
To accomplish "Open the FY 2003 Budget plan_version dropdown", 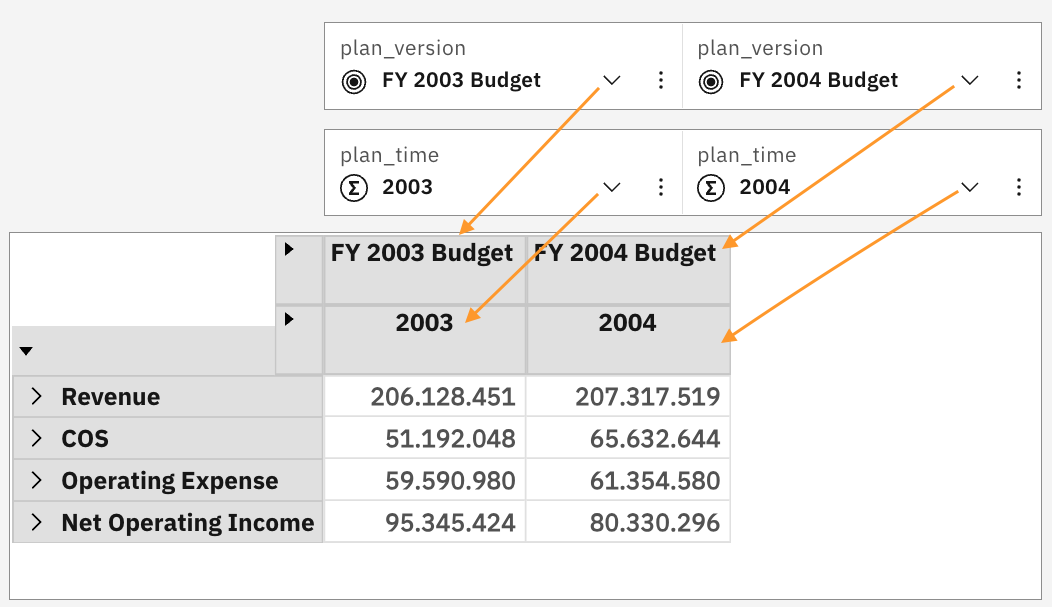I will 612,81.
